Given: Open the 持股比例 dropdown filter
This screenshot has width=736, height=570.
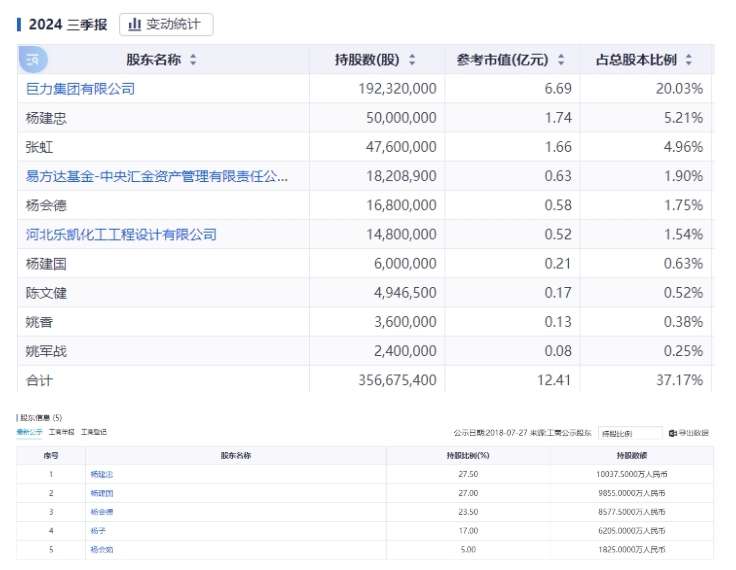Looking at the screenshot, I should pyautogui.click(x=630, y=433).
